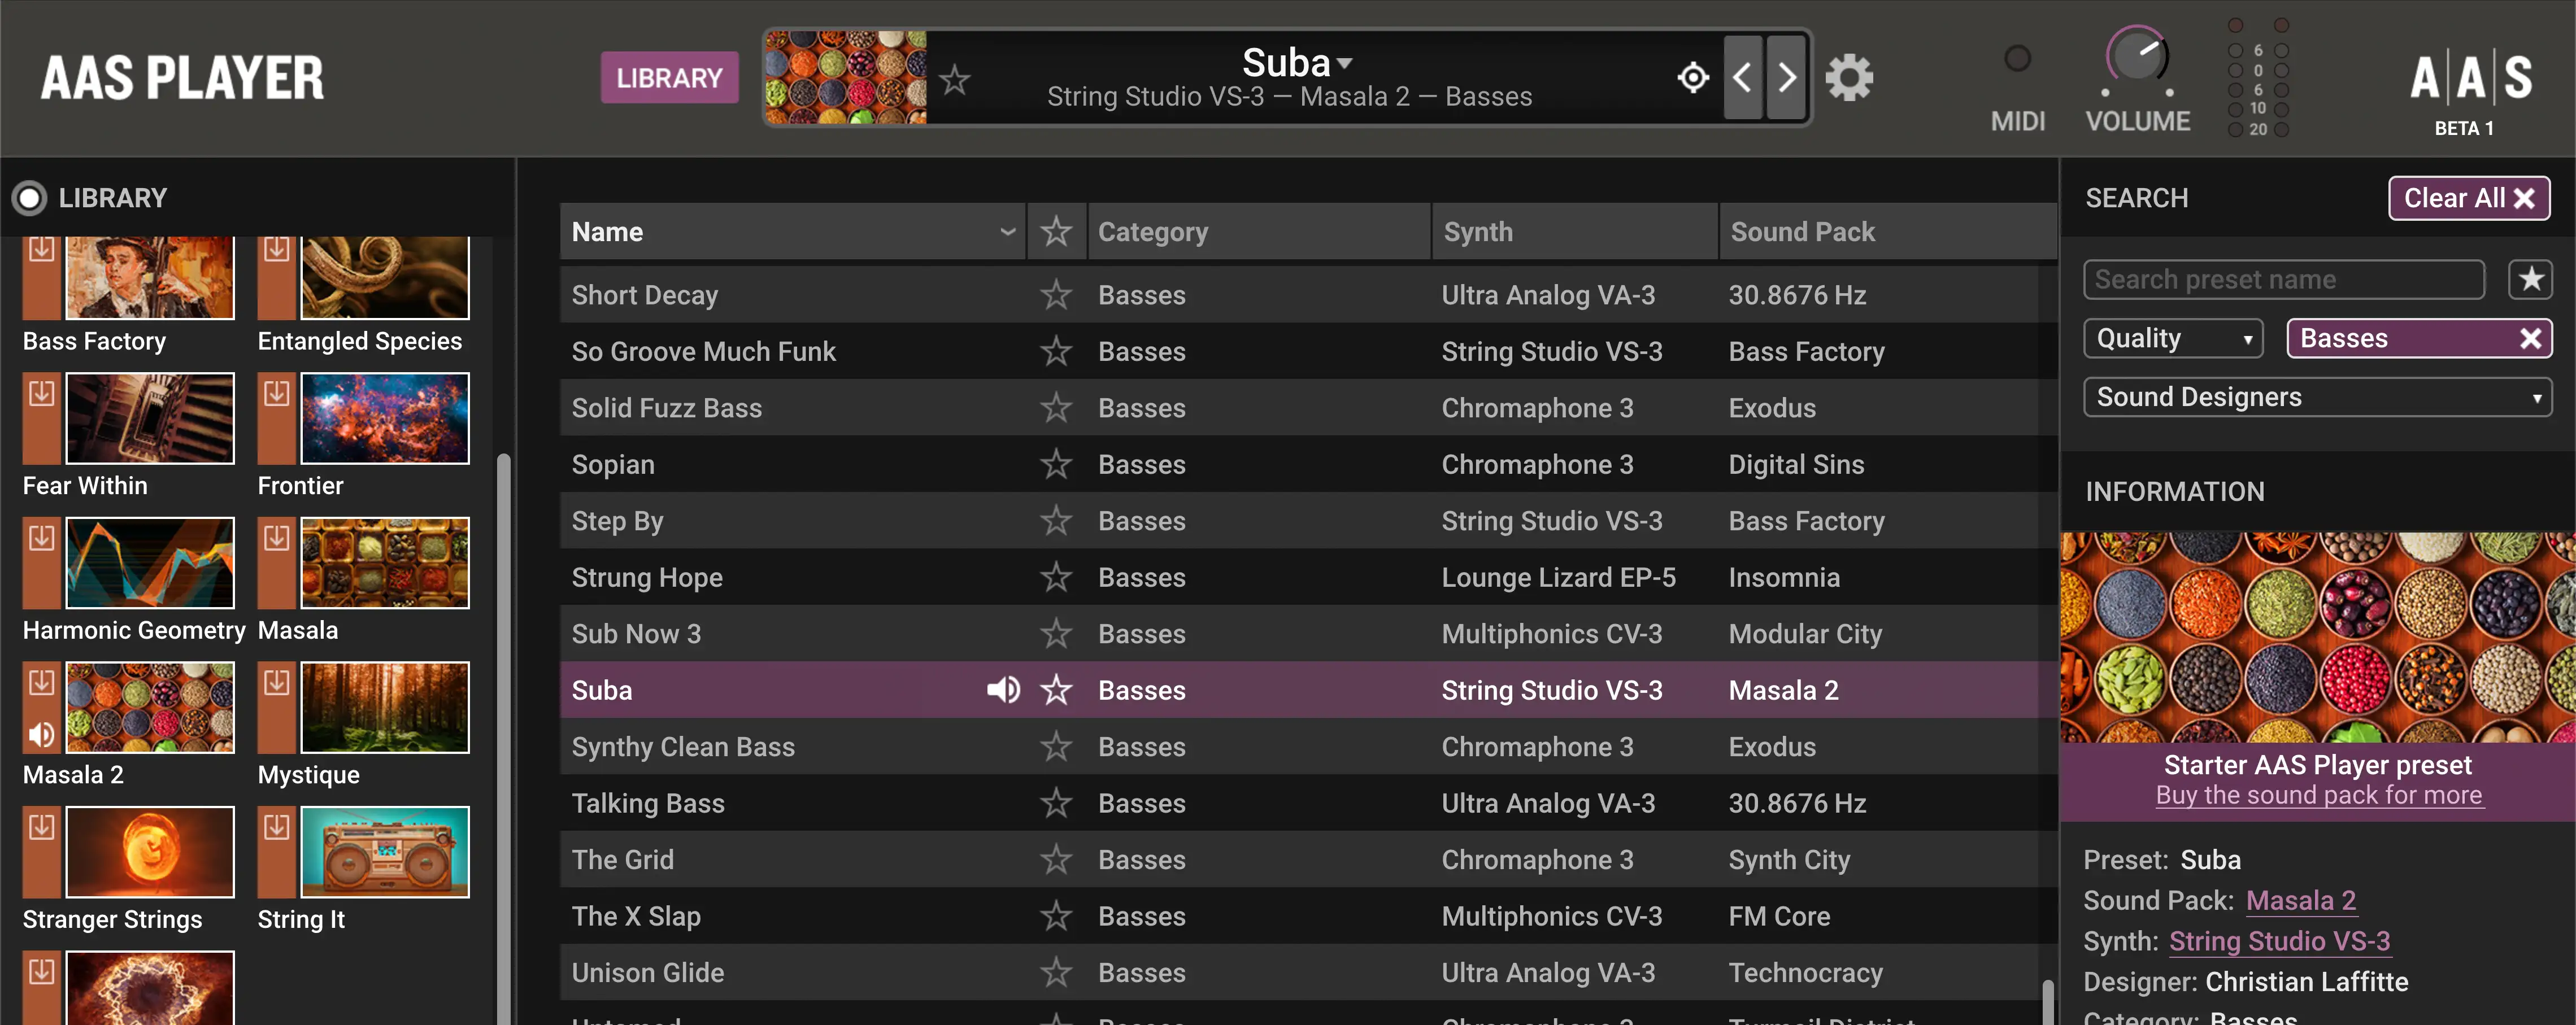Select the Library radio button
Viewport: 2576px width, 1025px height.
click(29, 198)
